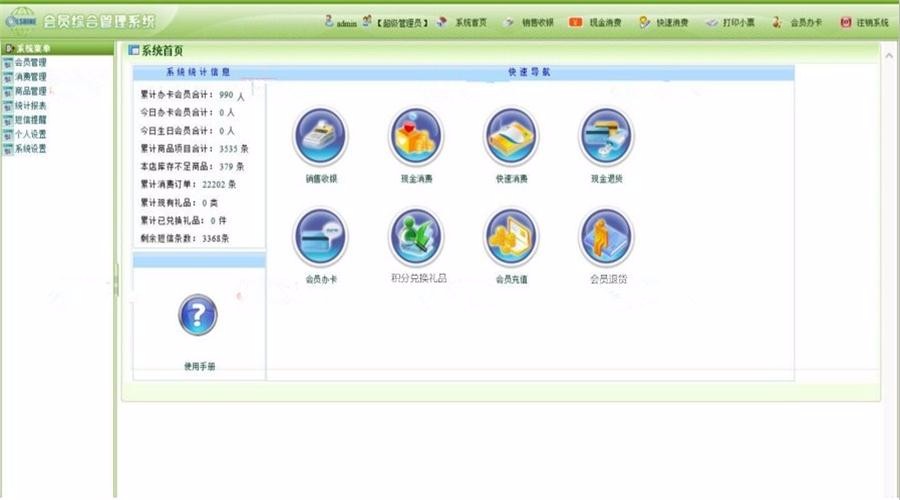Open the 现金消费 round quick-nav icon

coord(416,137)
